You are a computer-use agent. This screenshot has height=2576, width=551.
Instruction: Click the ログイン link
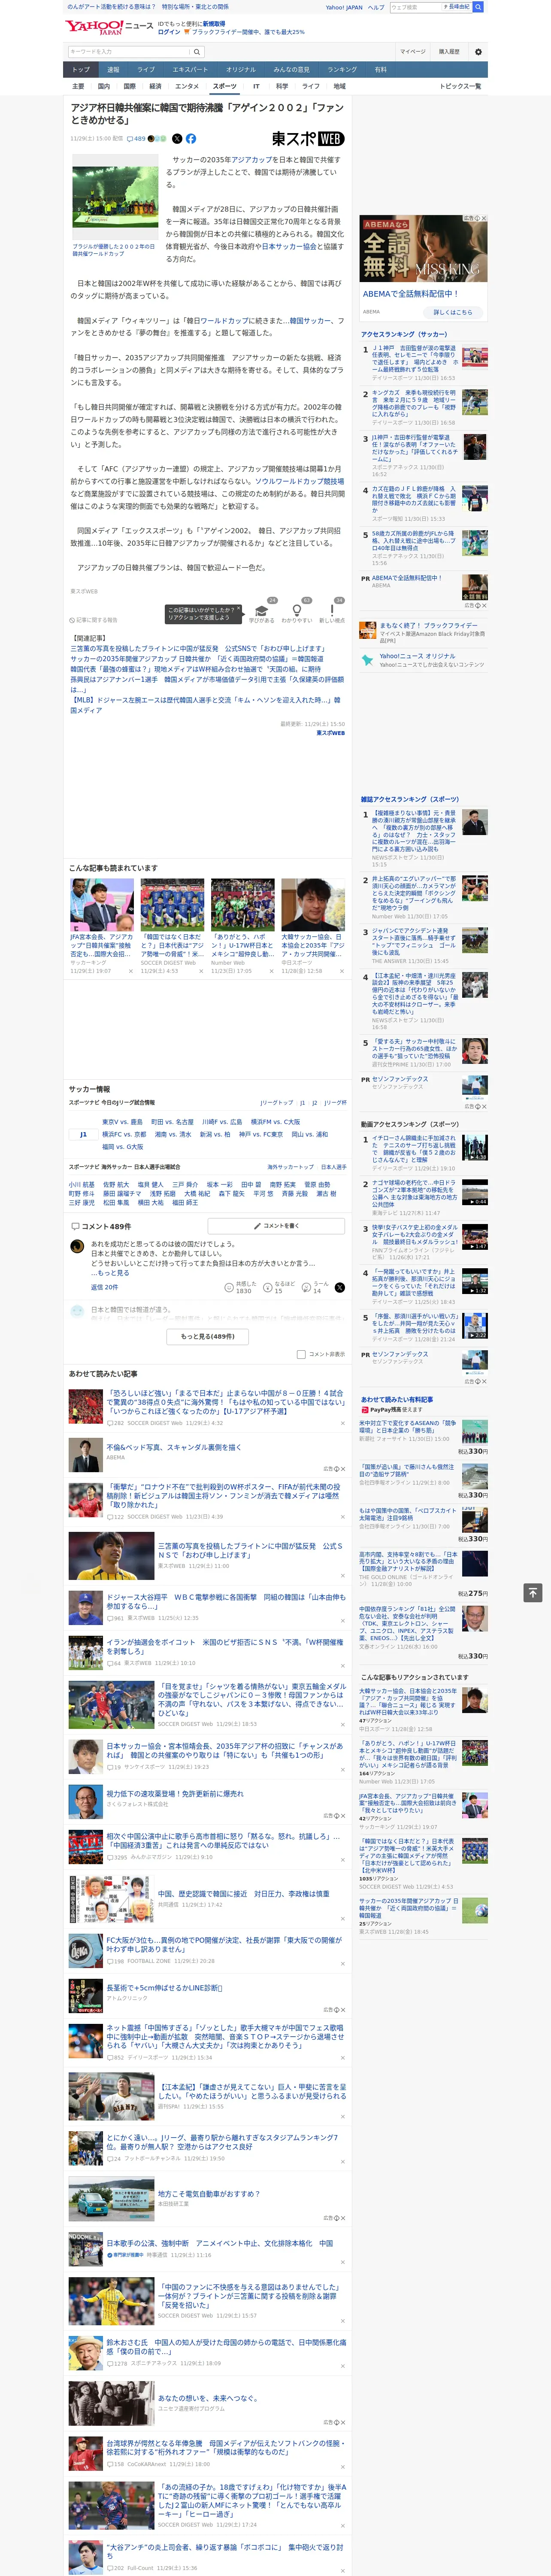pos(169,32)
